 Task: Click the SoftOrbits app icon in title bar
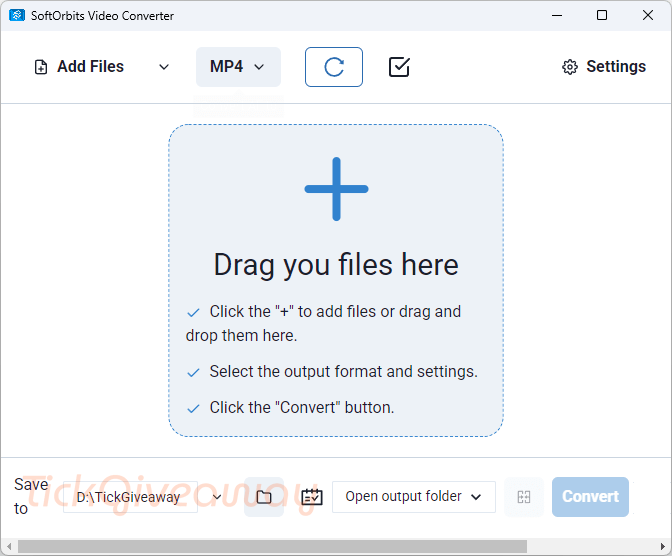[x=17, y=15]
